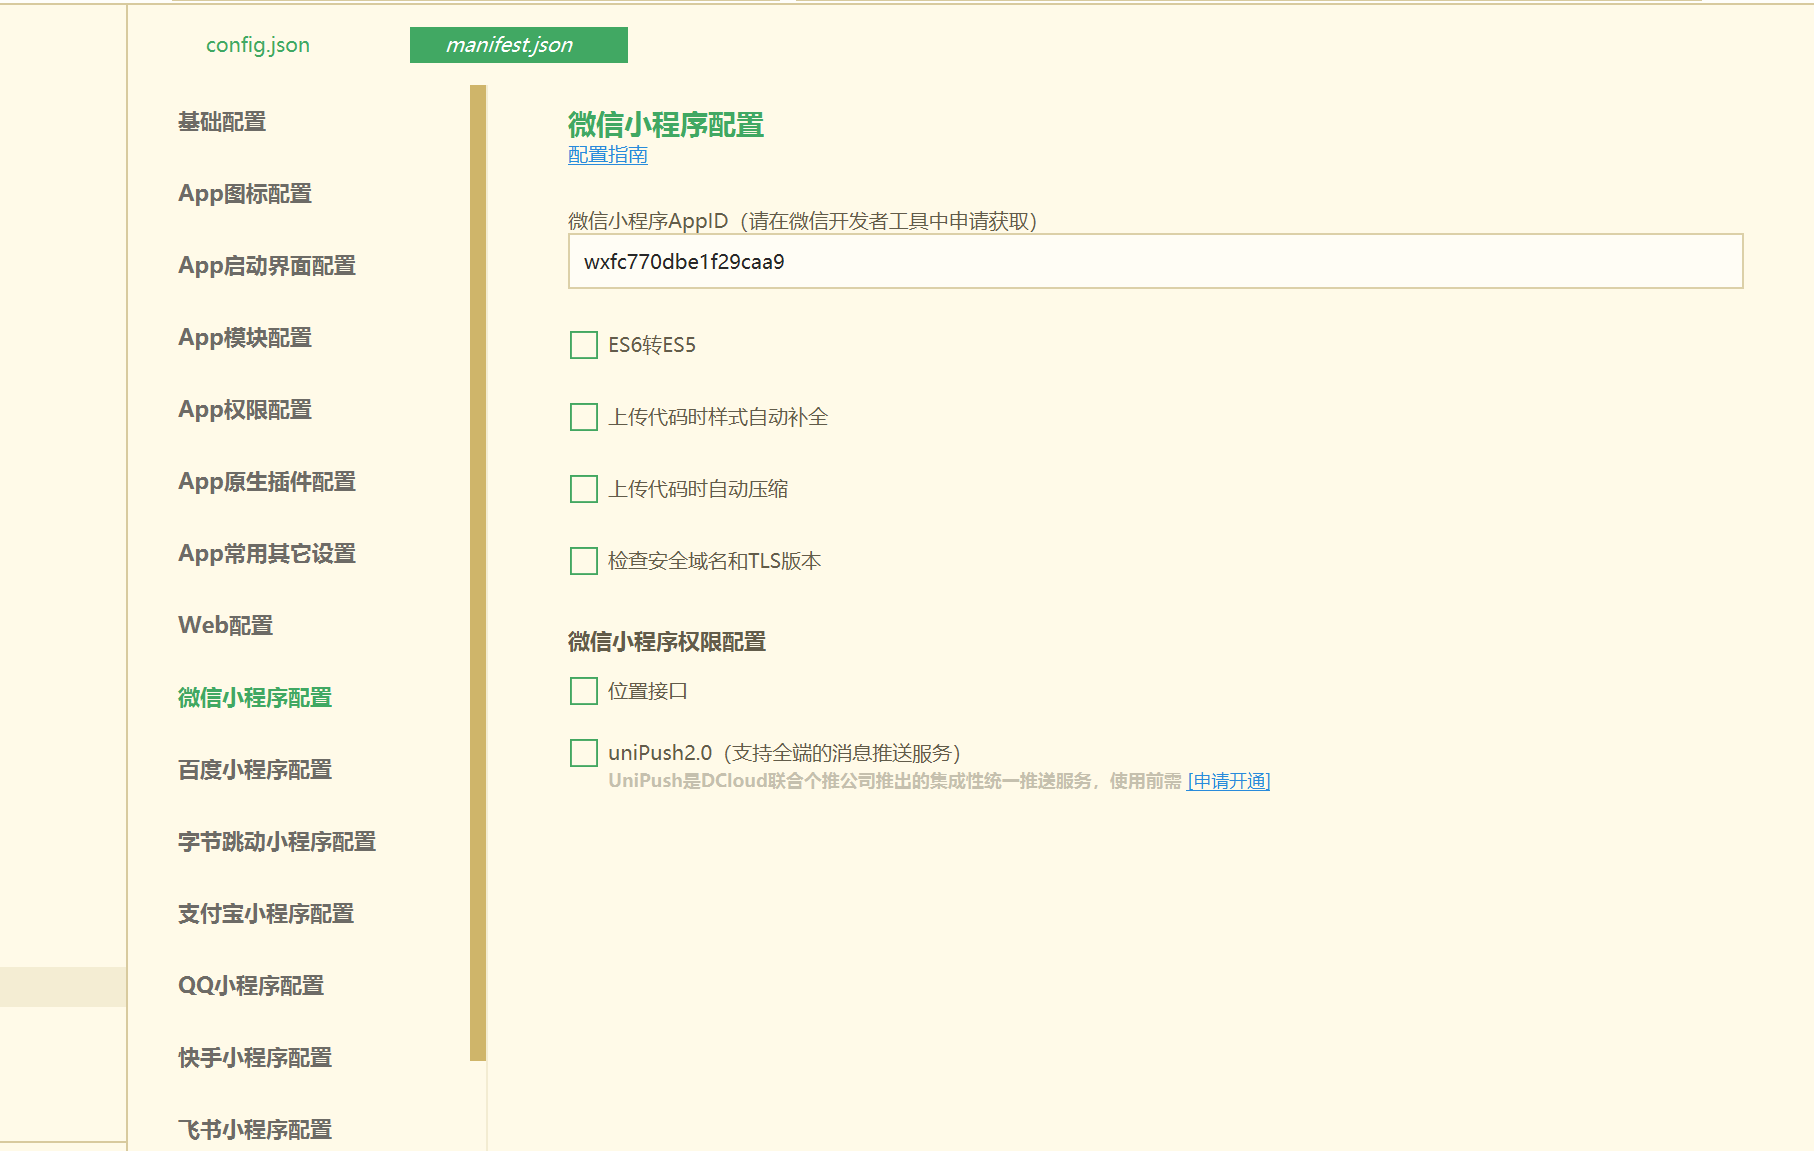Toggle 上传代码时样式自动补全 checkbox

pos(584,417)
